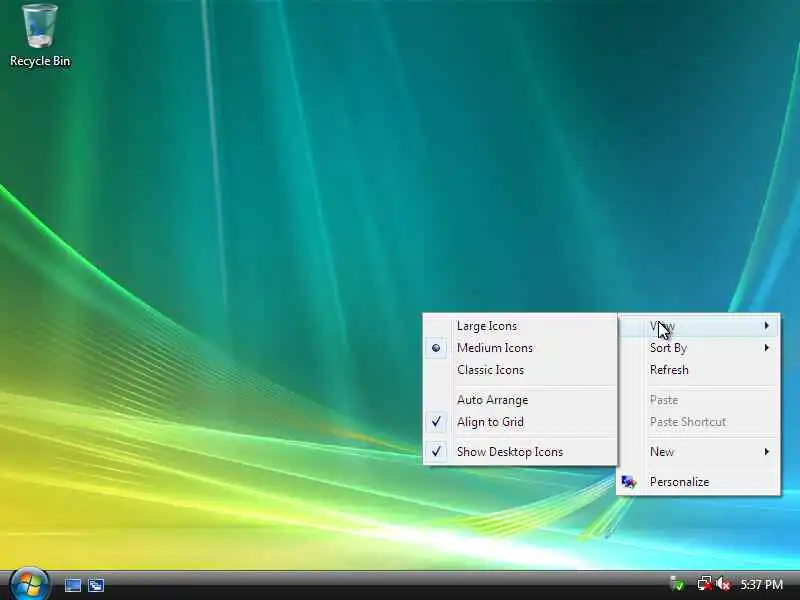800x600 pixels.
Task: Open the network status tray icon
Action: tap(705, 584)
